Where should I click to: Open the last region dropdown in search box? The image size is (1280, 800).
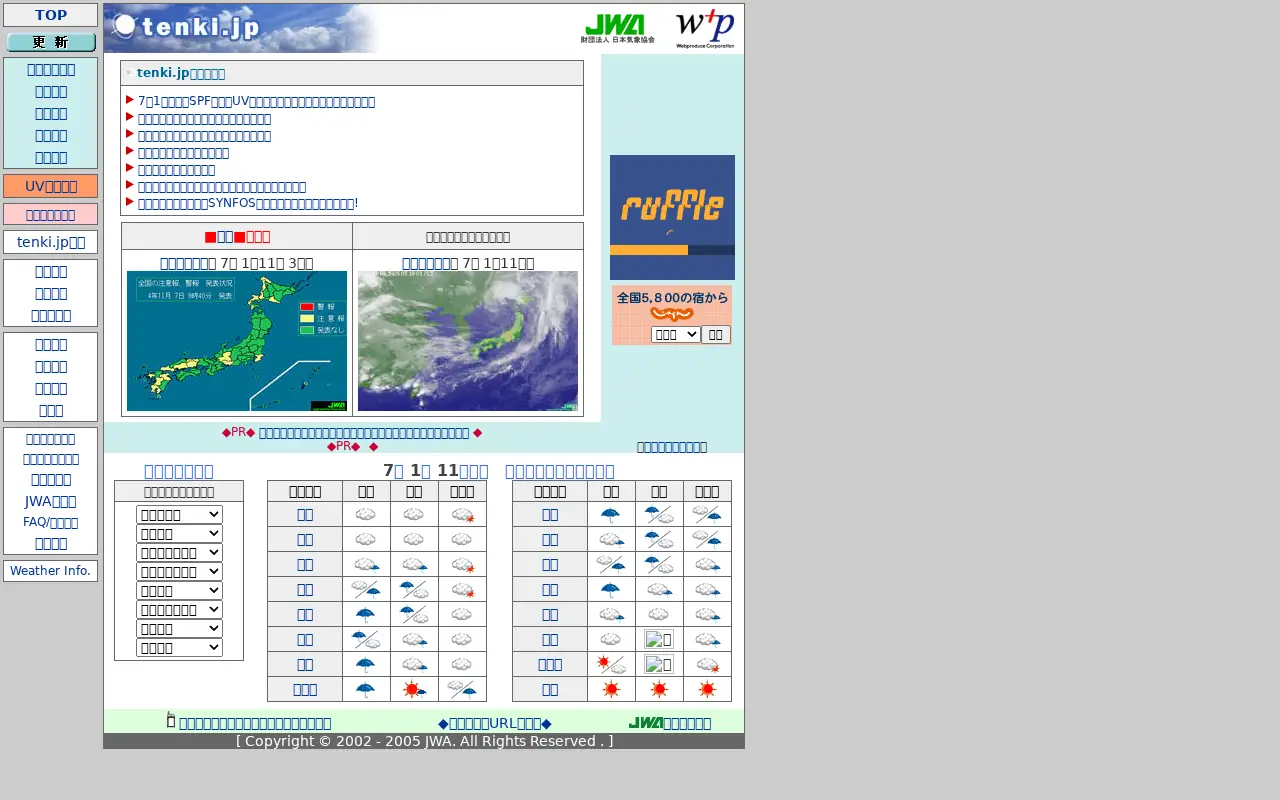coord(179,647)
